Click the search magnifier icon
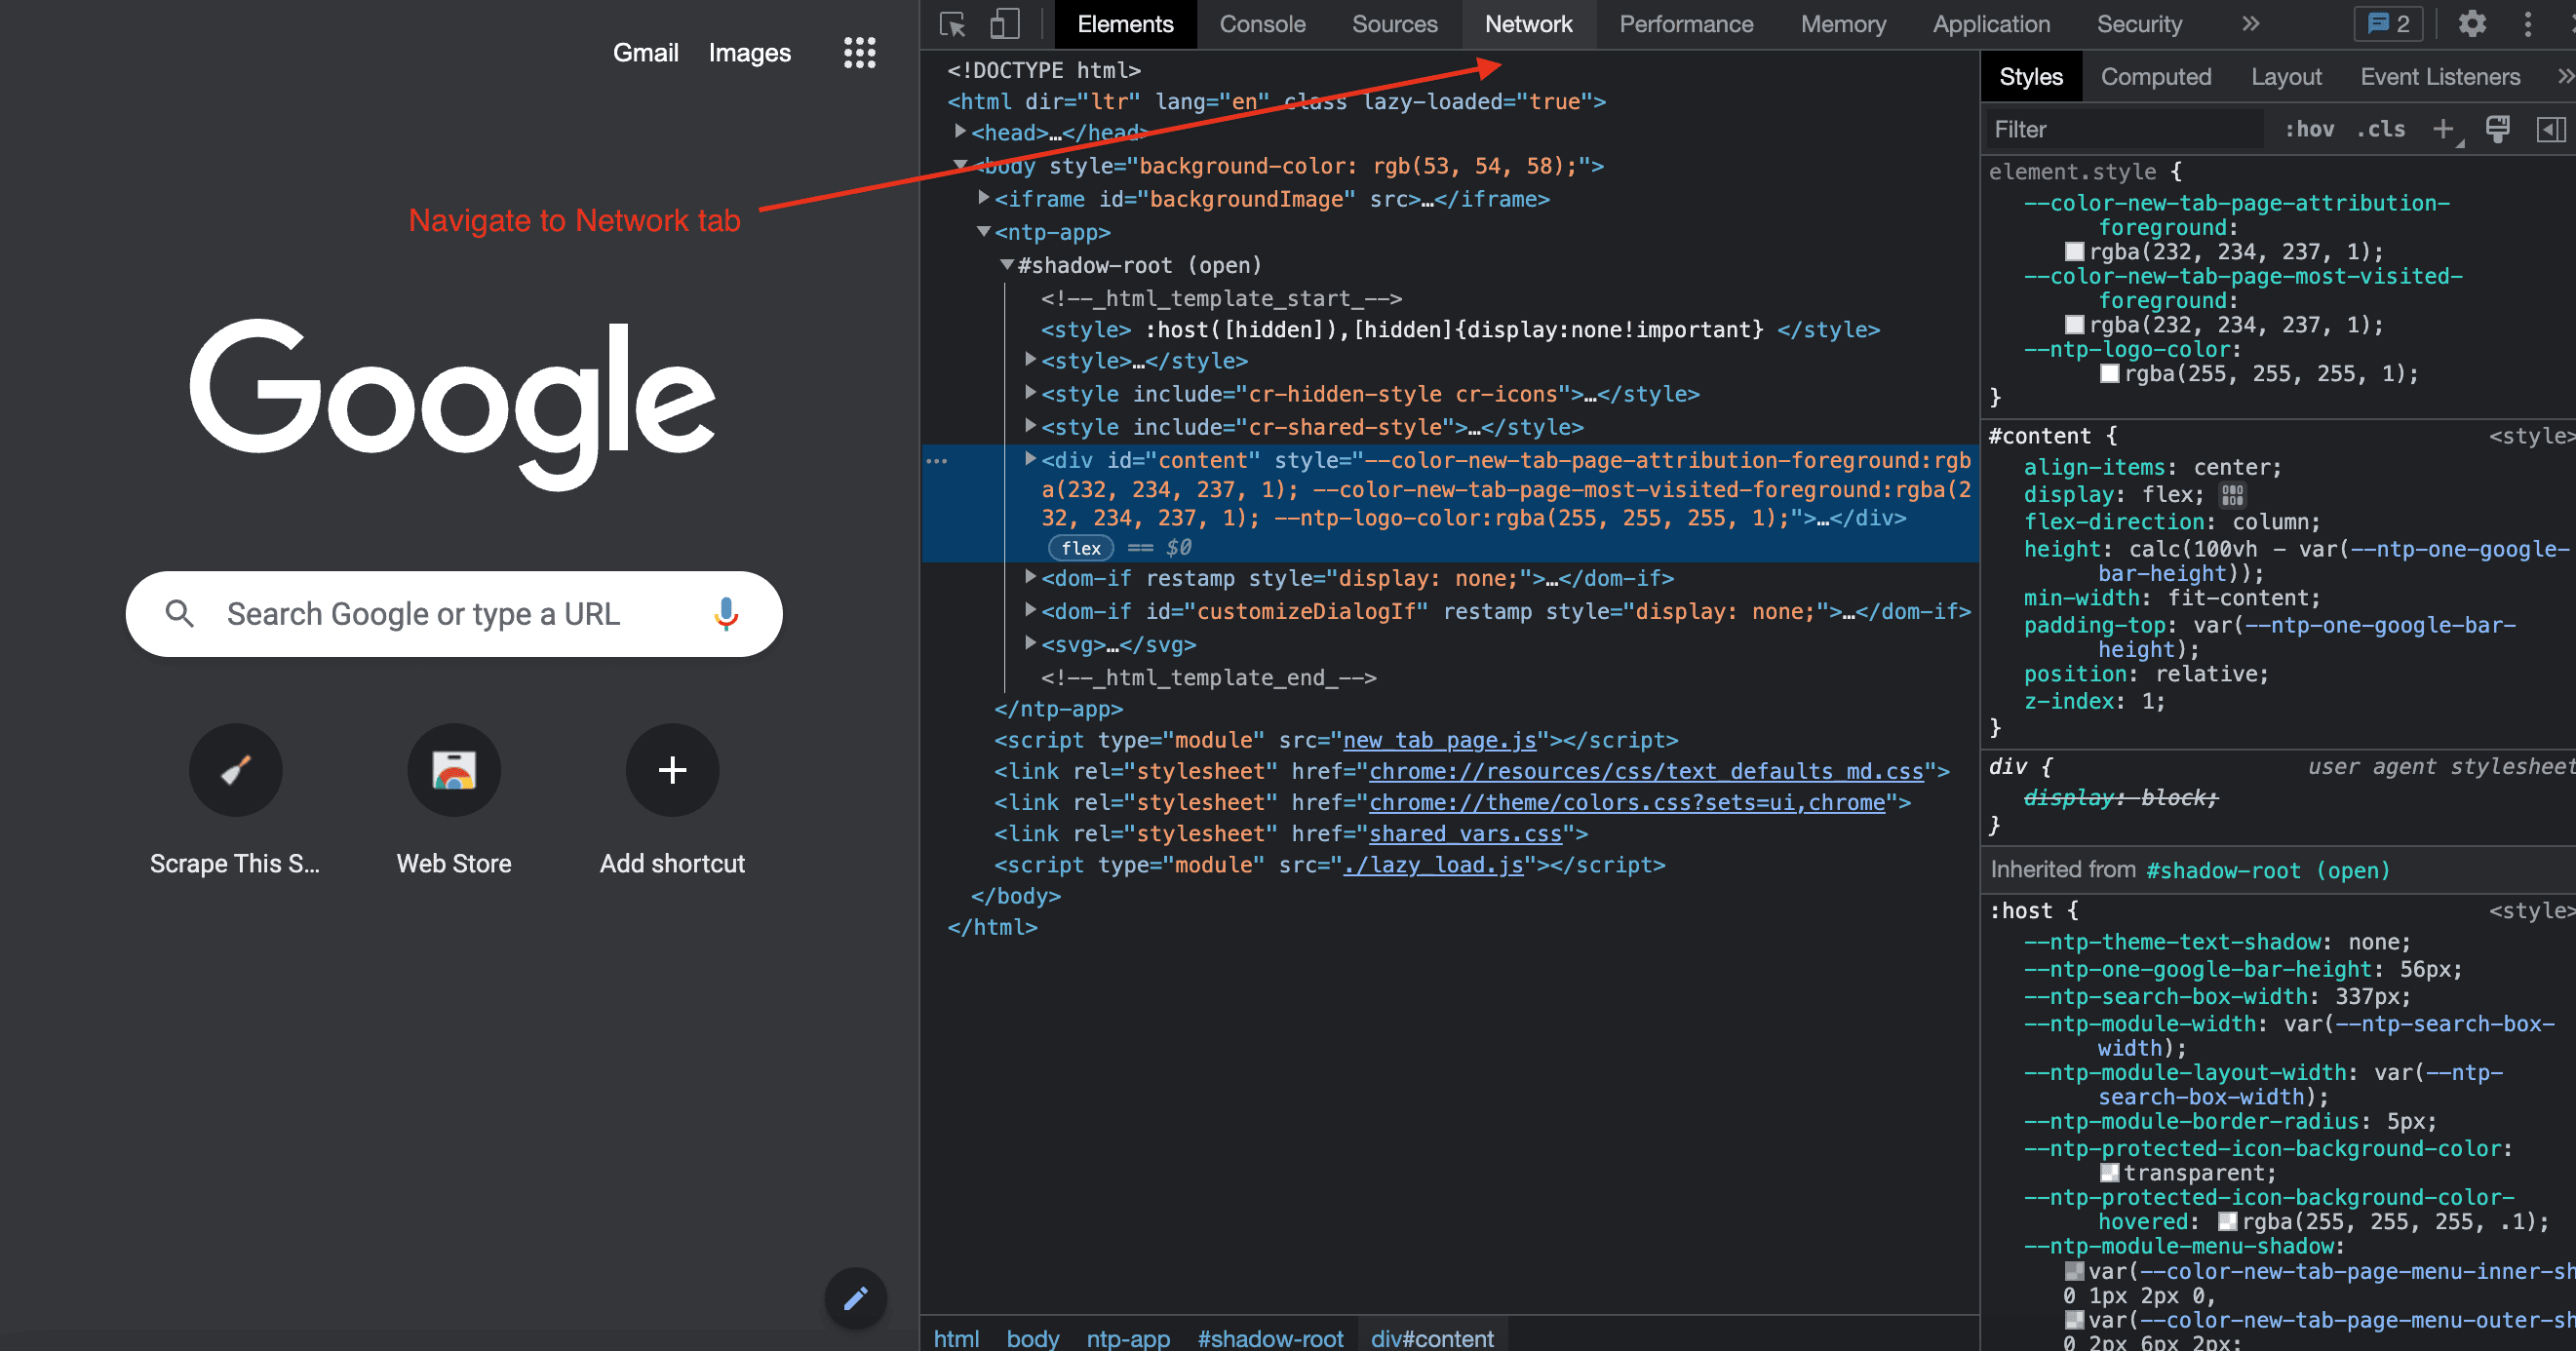The height and width of the screenshot is (1351, 2576). (180, 613)
